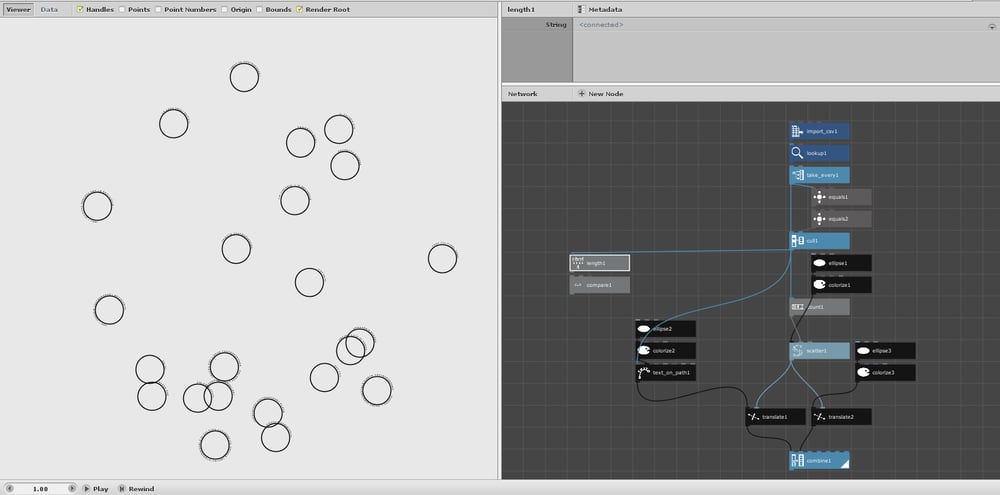Viewport: 1000px width, 495px height.
Task: Click the New Node button label
Action: click(x=606, y=94)
